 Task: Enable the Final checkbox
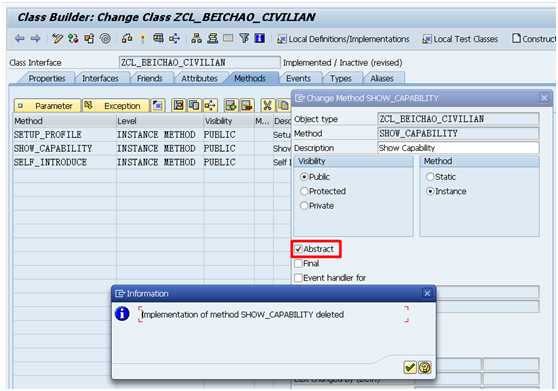(x=299, y=264)
